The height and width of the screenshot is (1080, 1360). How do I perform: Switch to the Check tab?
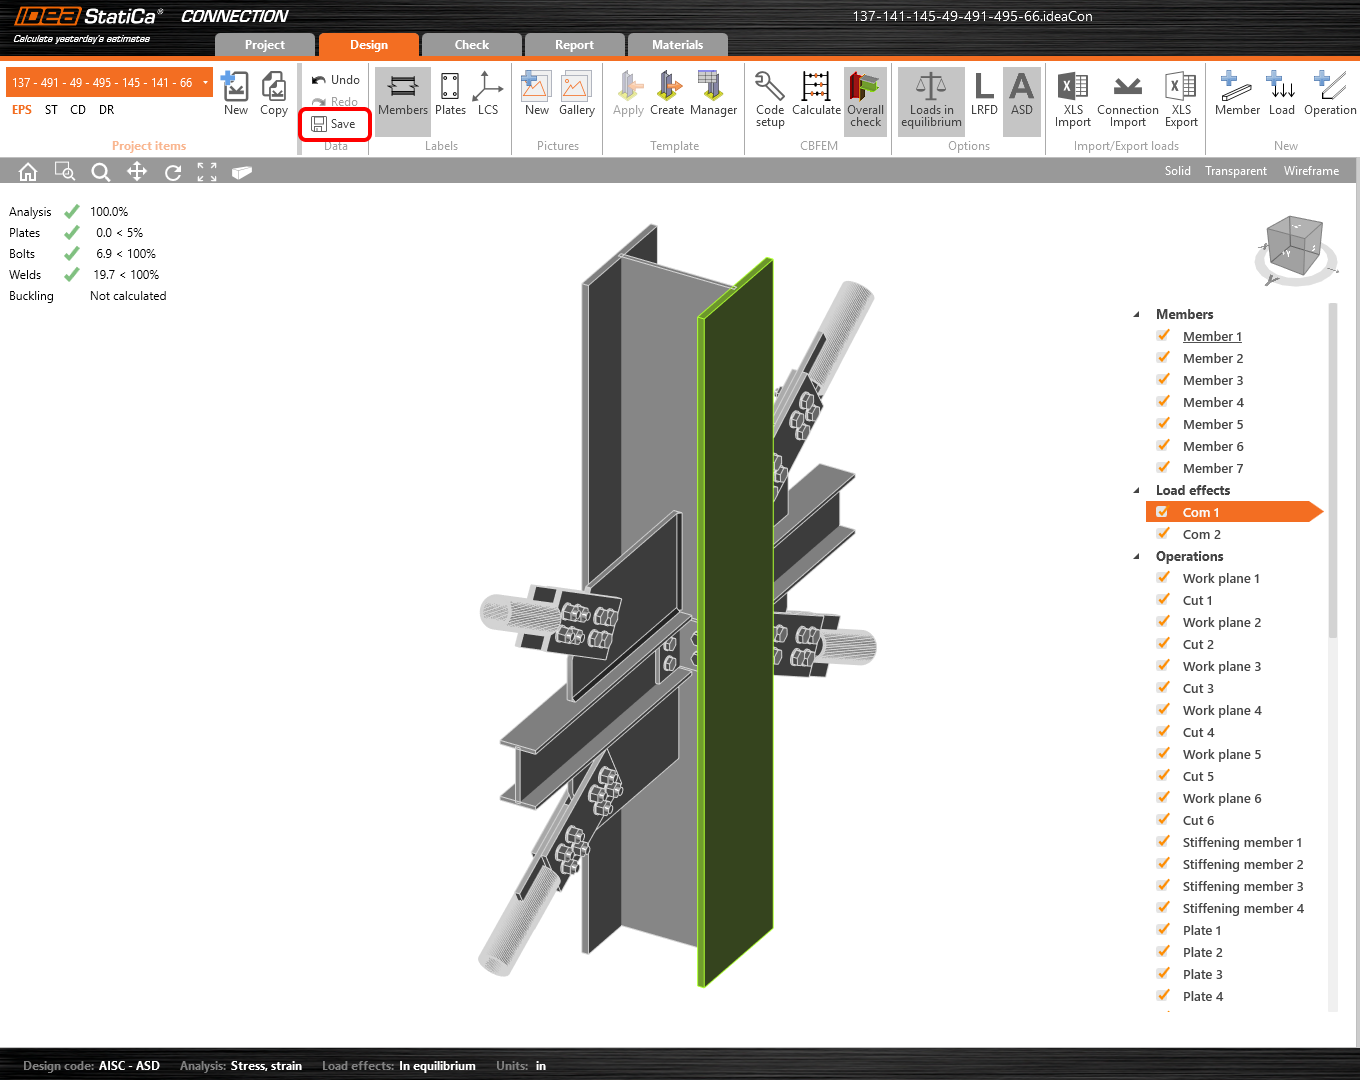(471, 45)
